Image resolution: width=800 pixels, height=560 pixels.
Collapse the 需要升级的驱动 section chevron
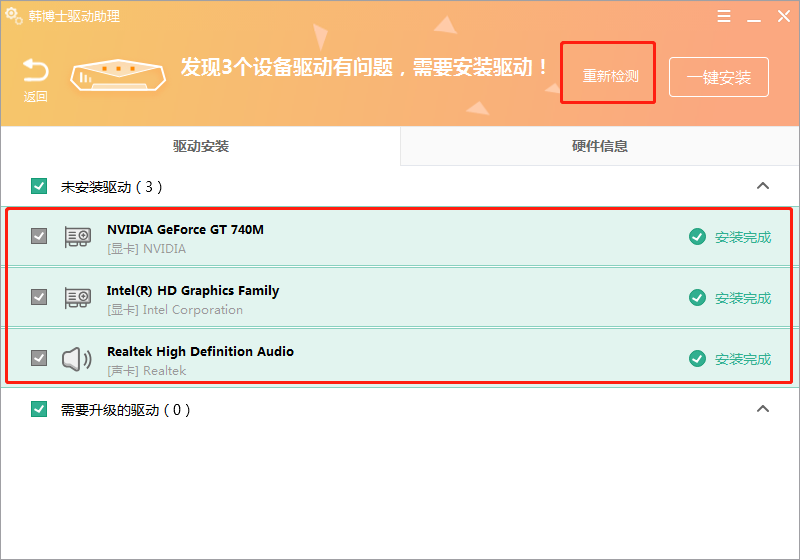(762, 409)
